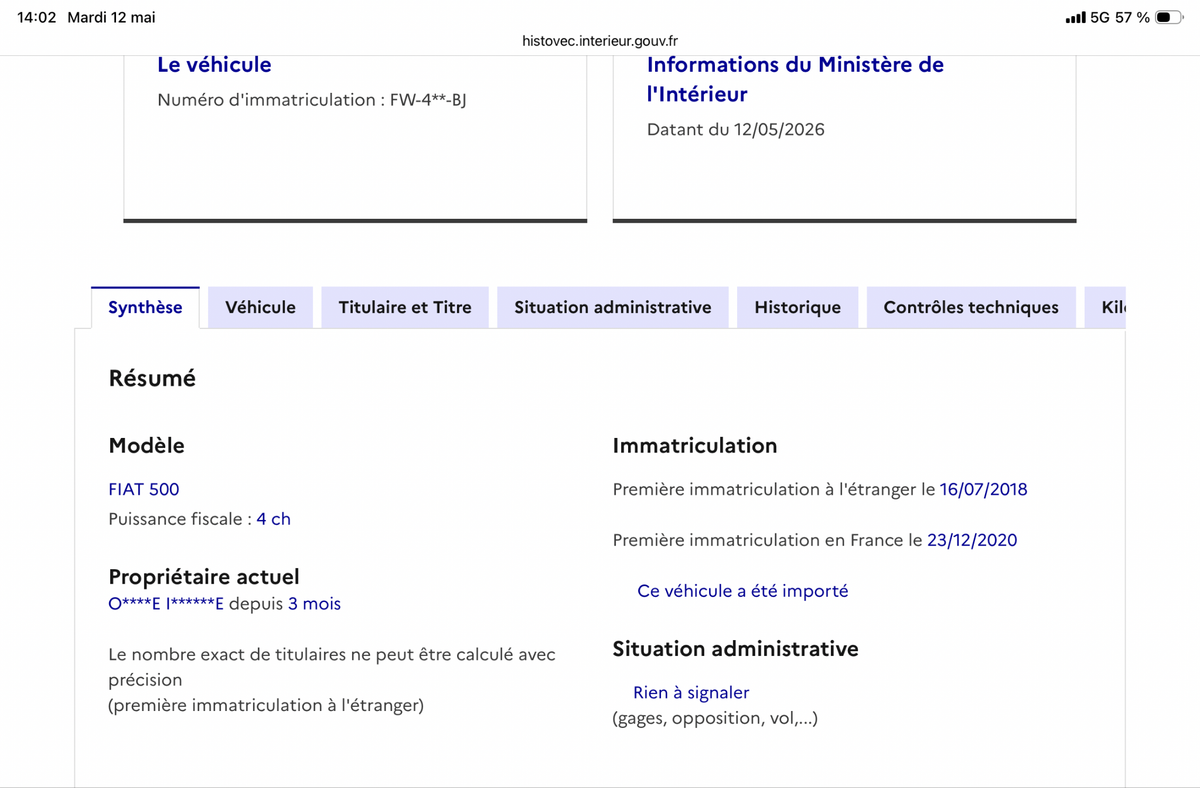Open the Synthèse tab
This screenshot has width=1200, height=788.
(x=145, y=307)
